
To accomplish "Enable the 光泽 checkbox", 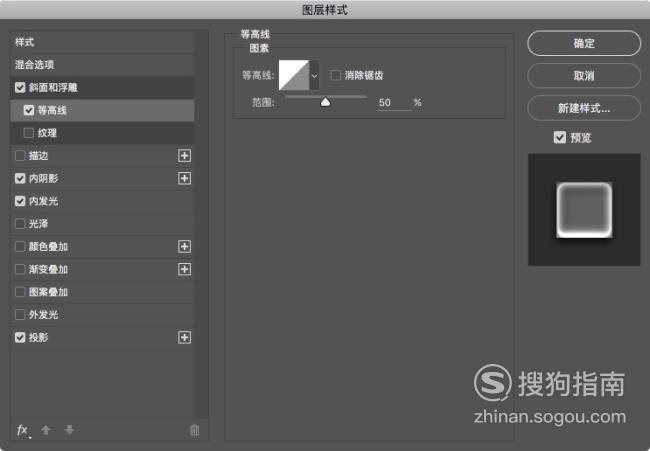I will point(20,224).
